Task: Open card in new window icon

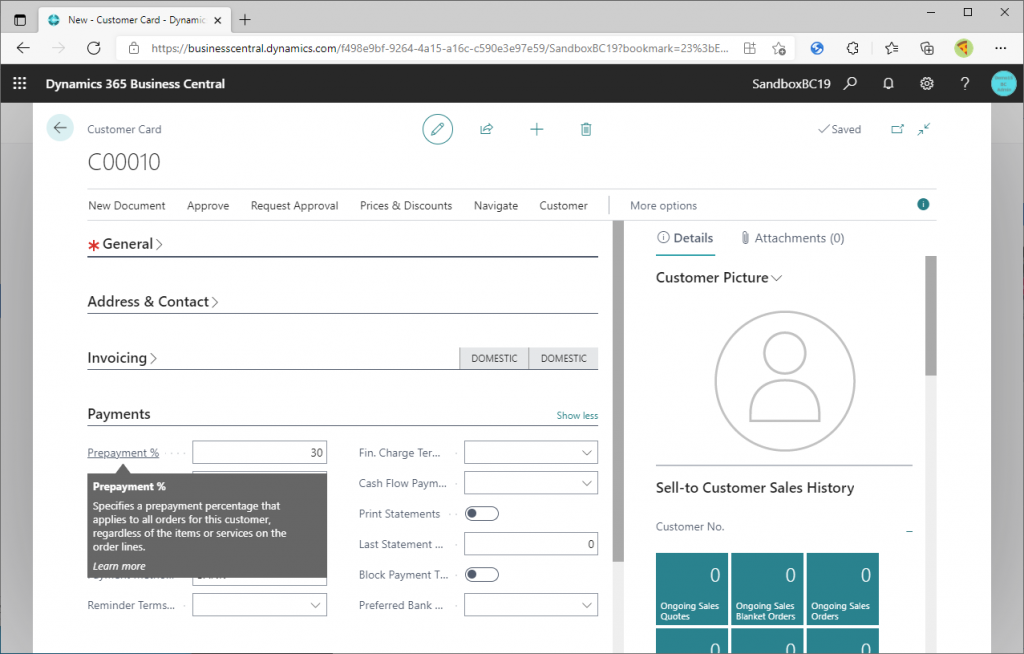Action: (898, 129)
